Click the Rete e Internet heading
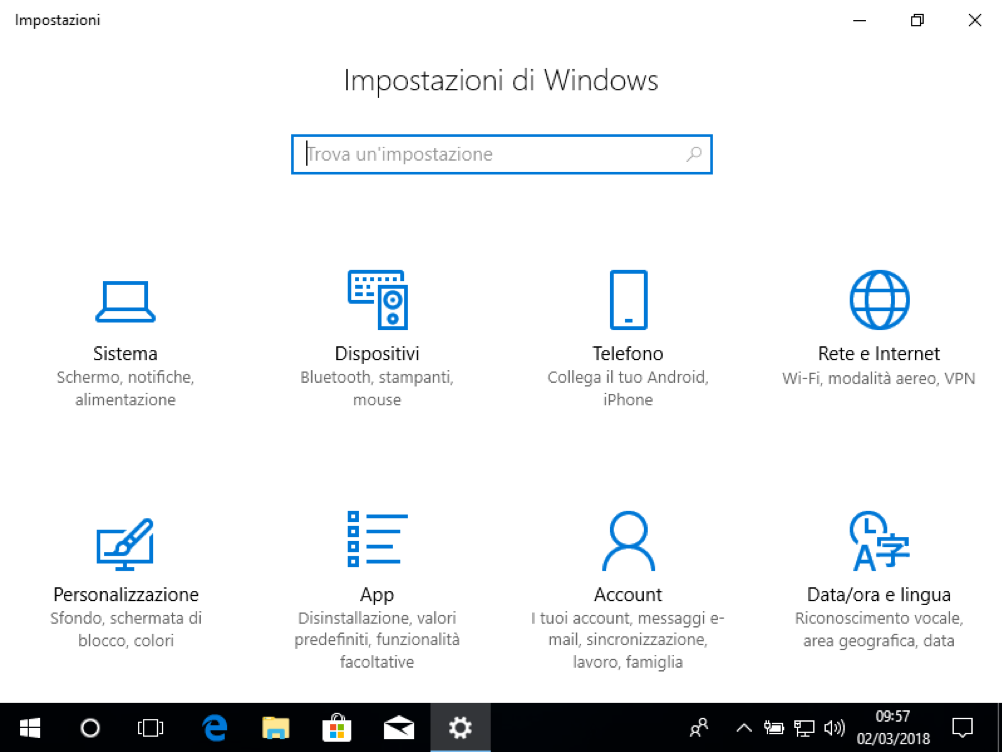This screenshot has width=1002, height=752. coord(879,353)
